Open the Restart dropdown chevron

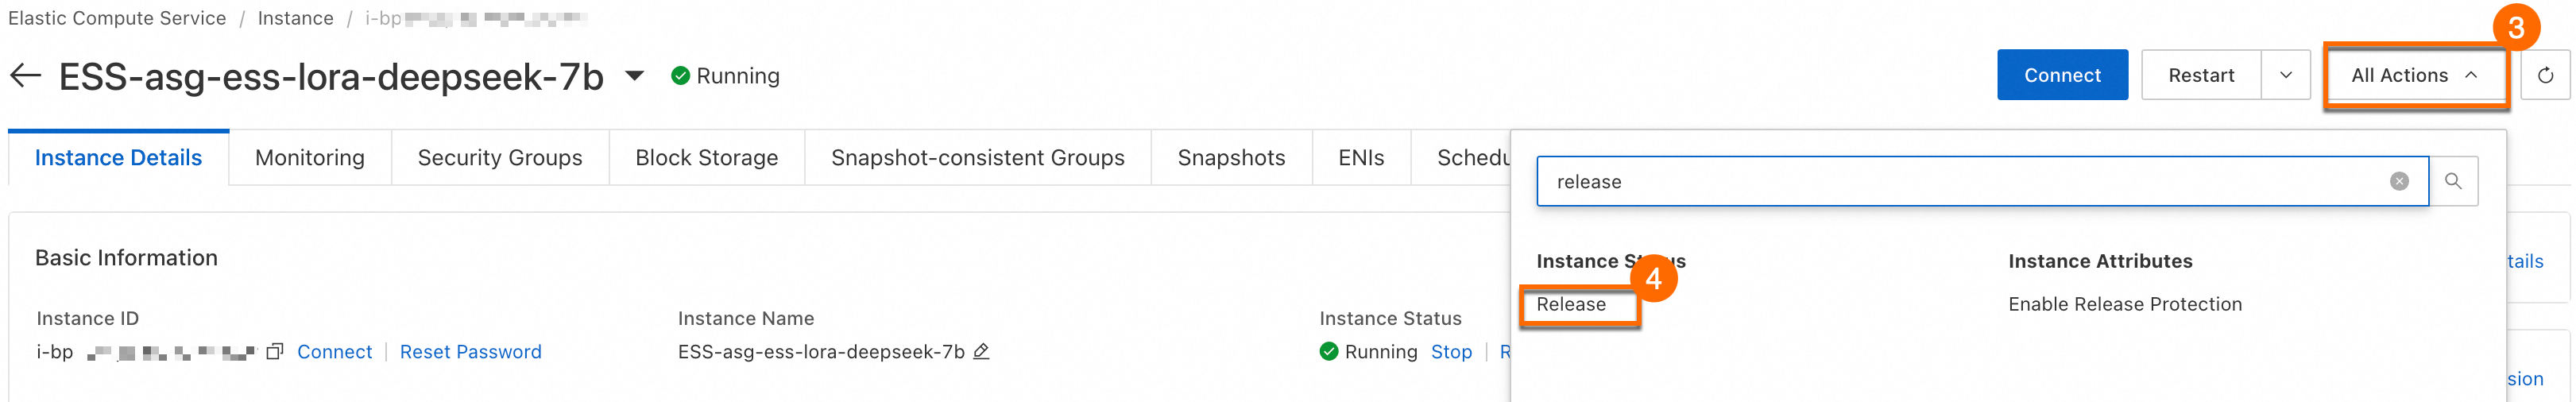coord(2285,76)
